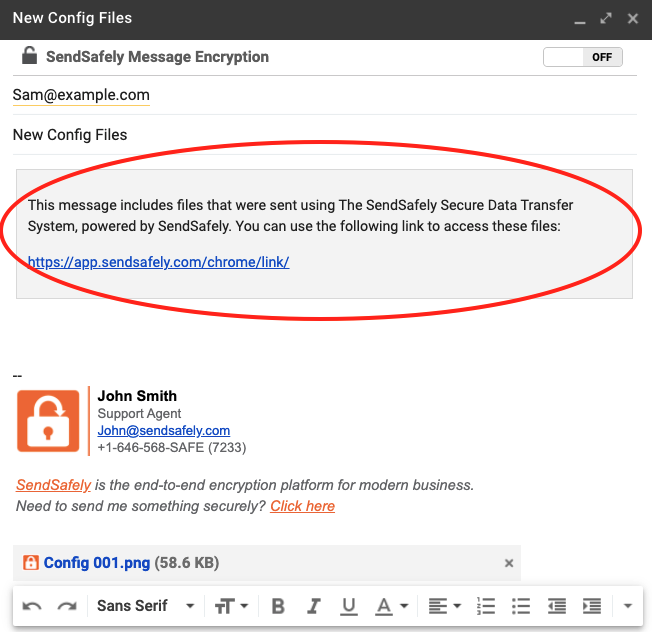Toggle bold formatting
Image resolution: width=652 pixels, height=632 pixels.
[278, 606]
